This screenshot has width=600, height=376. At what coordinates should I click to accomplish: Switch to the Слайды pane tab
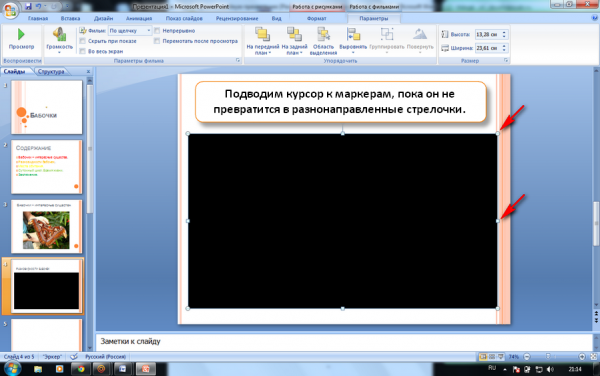click(15, 72)
